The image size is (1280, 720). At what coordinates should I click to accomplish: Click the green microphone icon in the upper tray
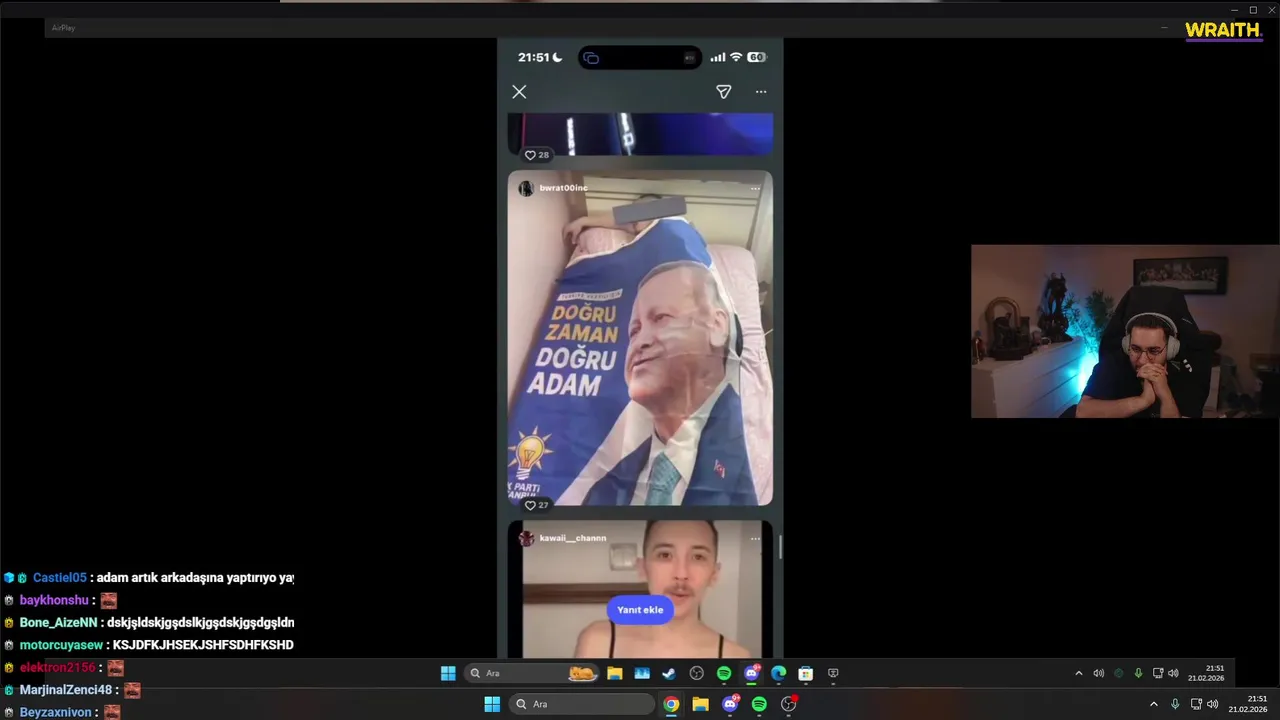1138,673
